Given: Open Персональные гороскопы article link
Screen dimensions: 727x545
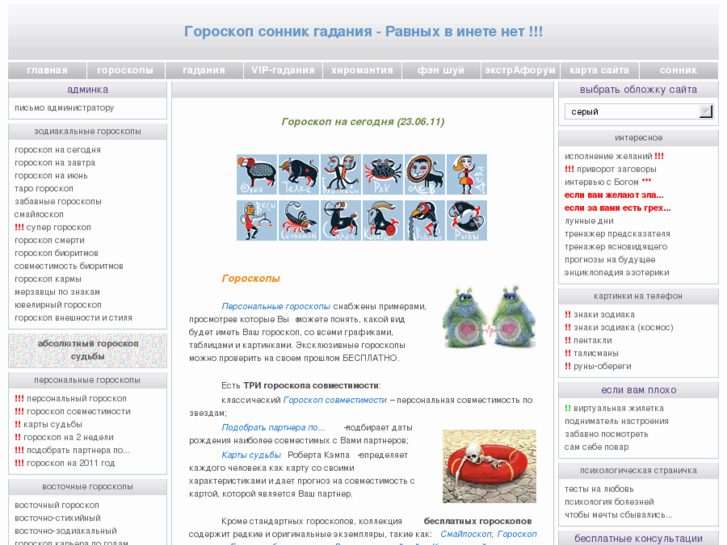Looking at the screenshot, I should coord(276,307).
